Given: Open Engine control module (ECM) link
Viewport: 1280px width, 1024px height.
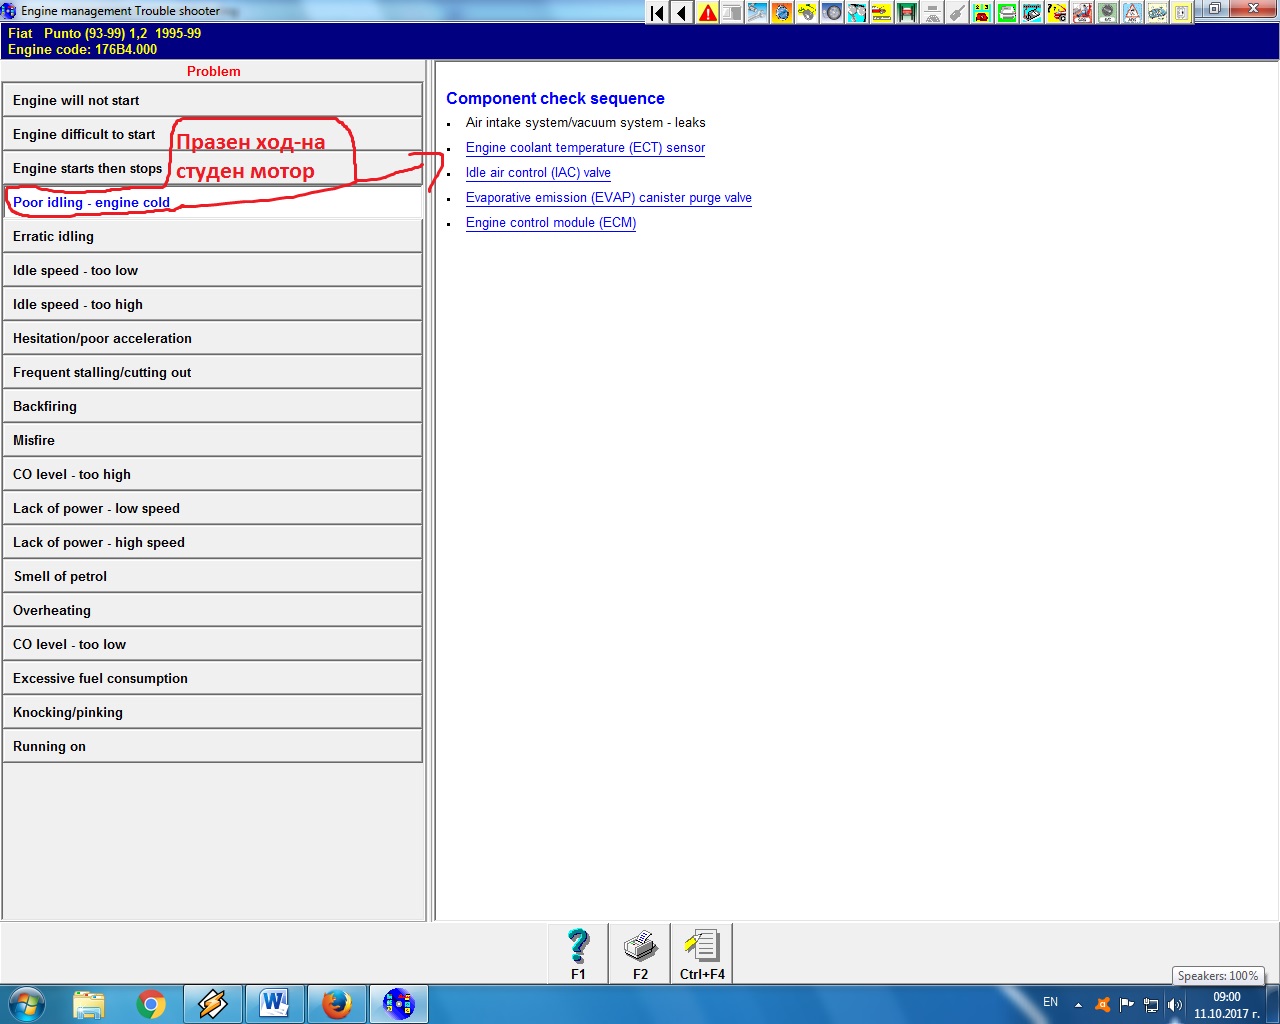Looking at the screenshot, I should click(550, 223).
